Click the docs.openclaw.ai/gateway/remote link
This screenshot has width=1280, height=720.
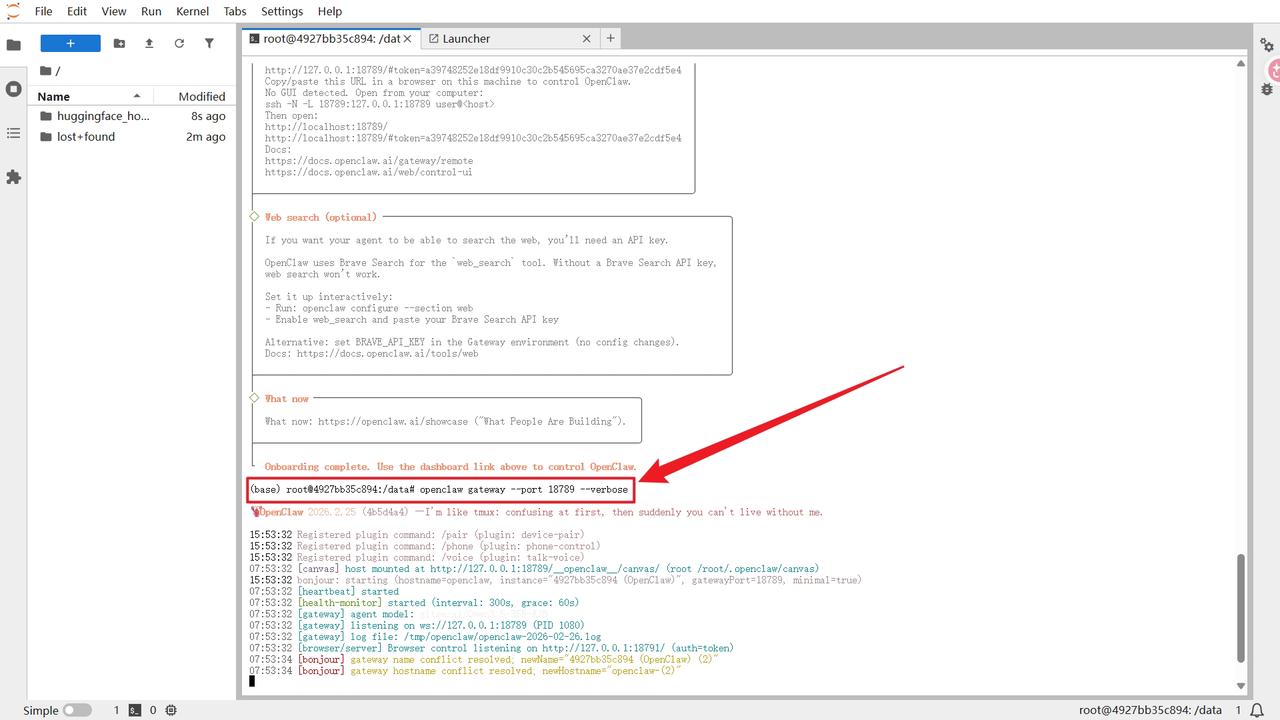(369, 161)
